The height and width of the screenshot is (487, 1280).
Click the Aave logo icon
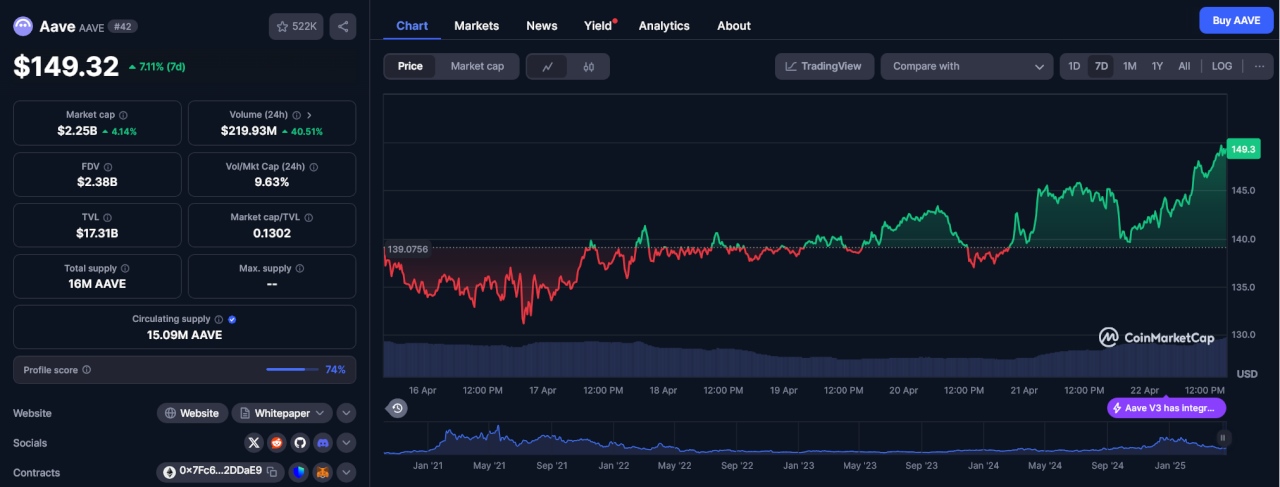pyautogui.click(x=23, y=27)
